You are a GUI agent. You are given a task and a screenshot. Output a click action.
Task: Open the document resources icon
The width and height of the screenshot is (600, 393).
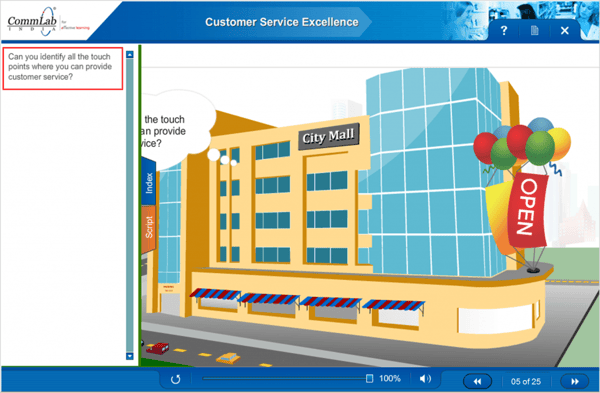[x=535, y=31]
